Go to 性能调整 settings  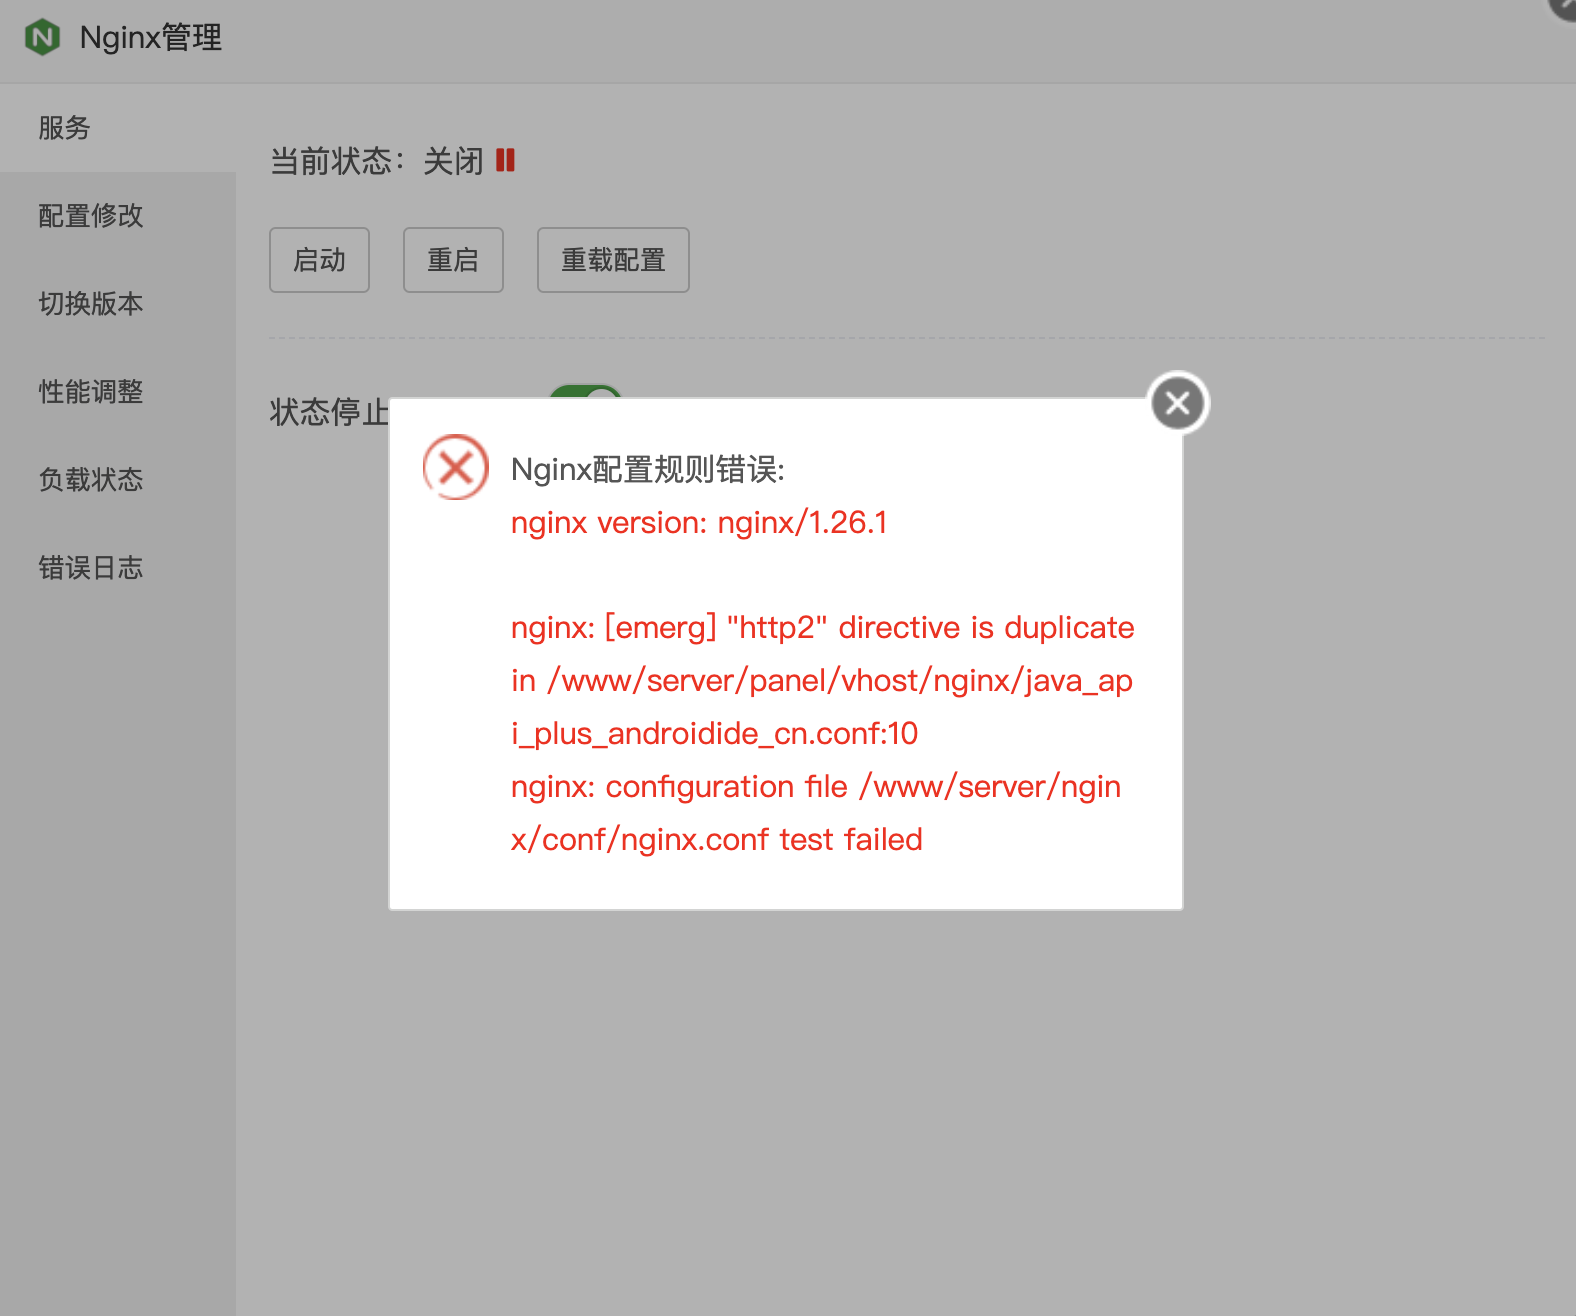[118, 392]
